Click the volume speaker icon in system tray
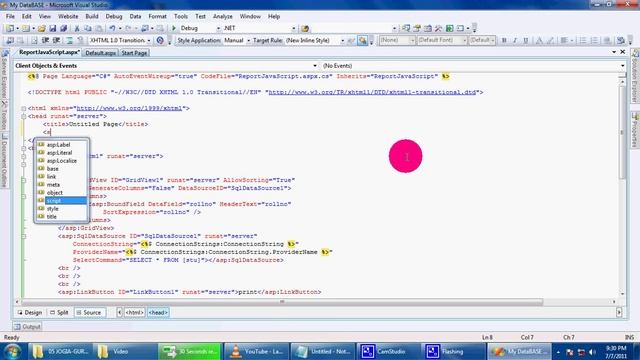The height and width of the screenshot is (360, 640). 592,352
